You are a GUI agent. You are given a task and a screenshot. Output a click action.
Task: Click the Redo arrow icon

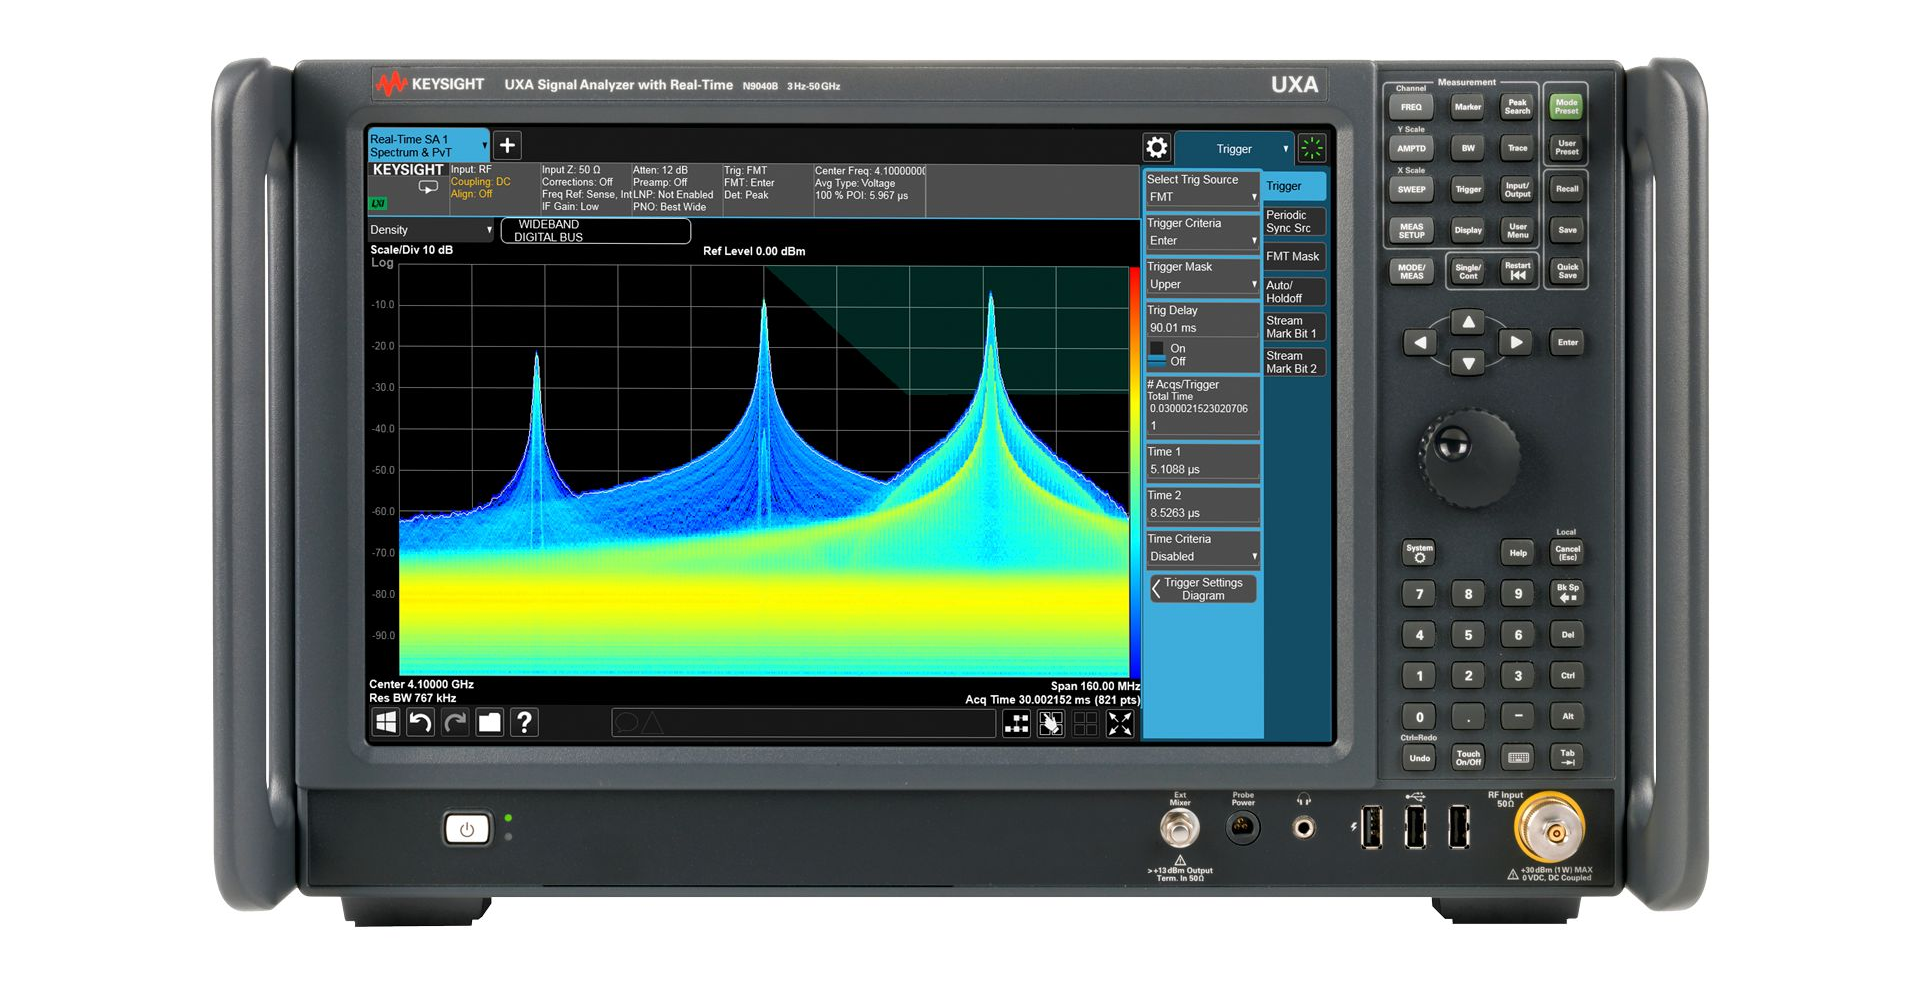(455, 722)
